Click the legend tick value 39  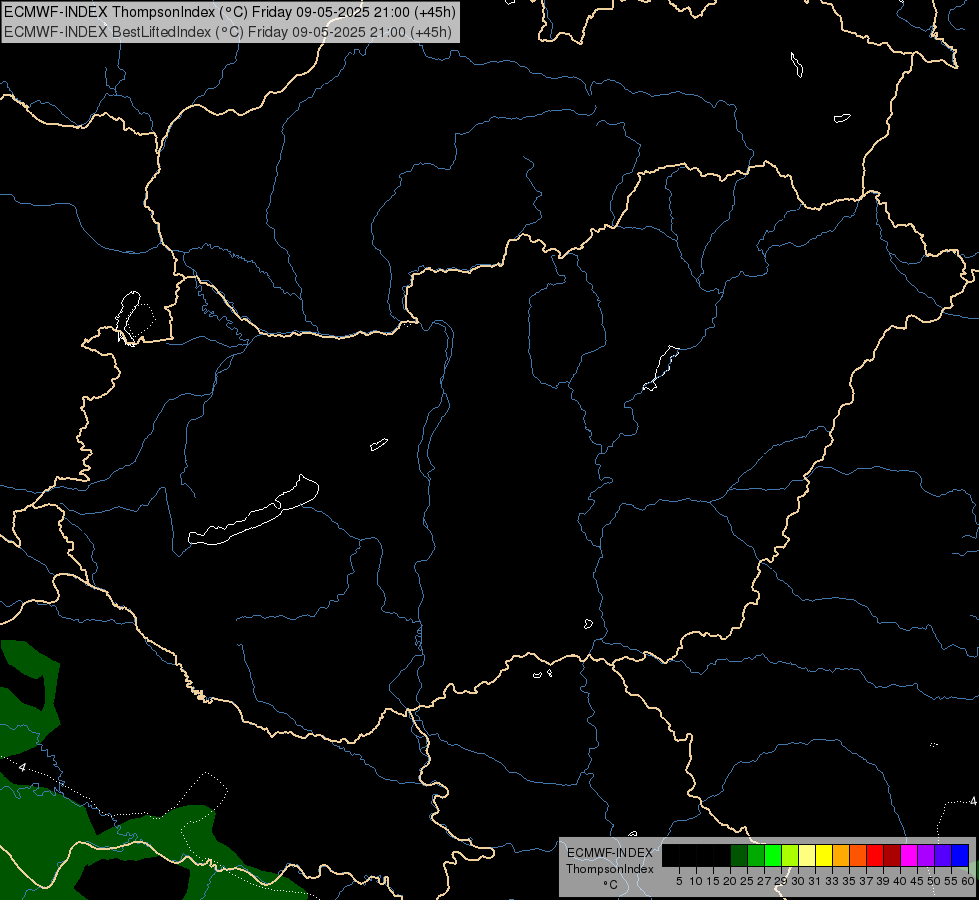[x=882, y=881]
